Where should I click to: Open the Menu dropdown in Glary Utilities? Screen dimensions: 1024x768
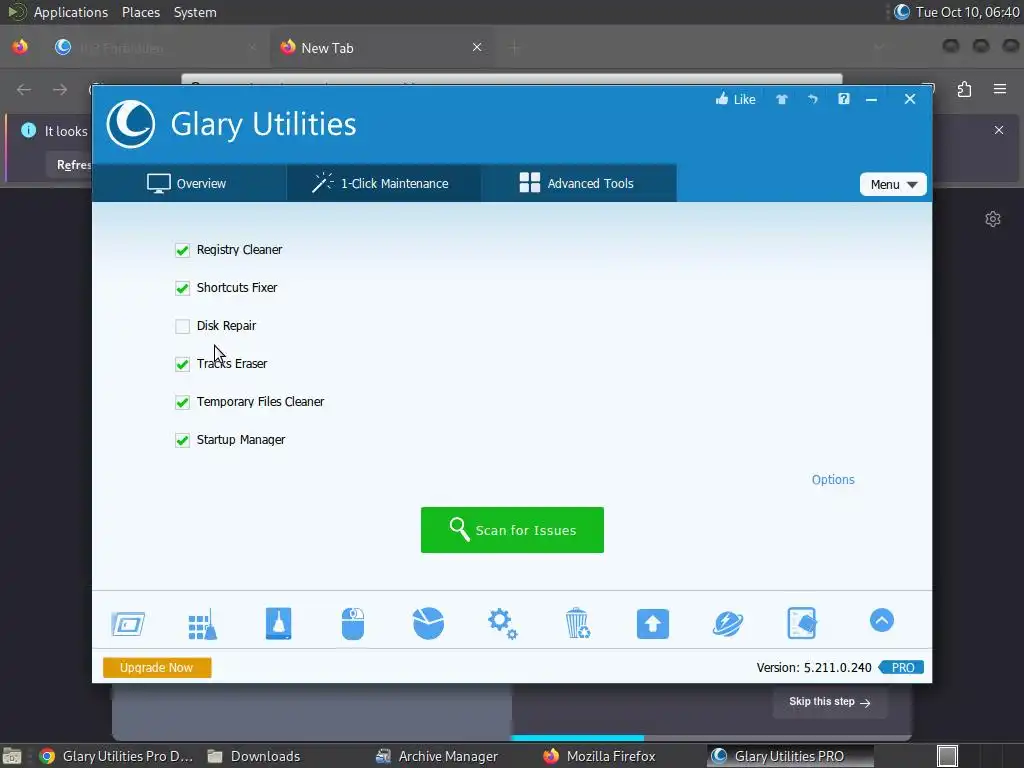coord(893,184)
